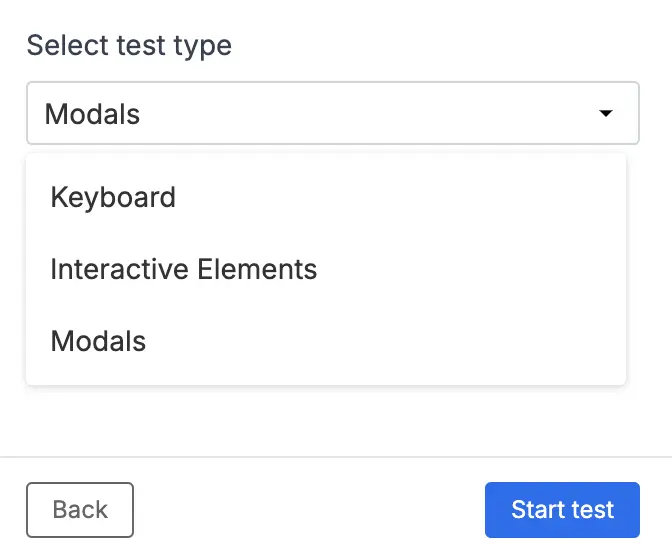Click the selected Modals value in the field
Viewport: 672px width, 554px height.
pos(93,114)
